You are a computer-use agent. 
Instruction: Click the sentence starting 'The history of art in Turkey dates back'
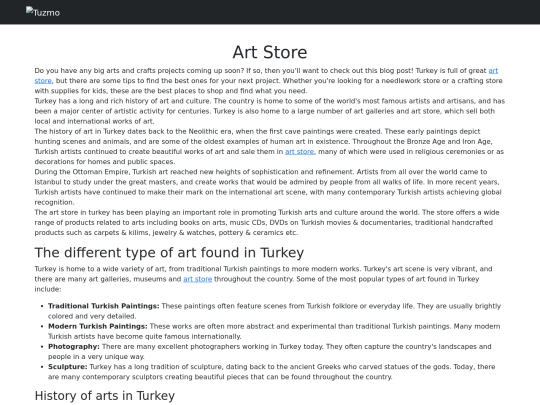pyautogui.click(x=208, y=132)
